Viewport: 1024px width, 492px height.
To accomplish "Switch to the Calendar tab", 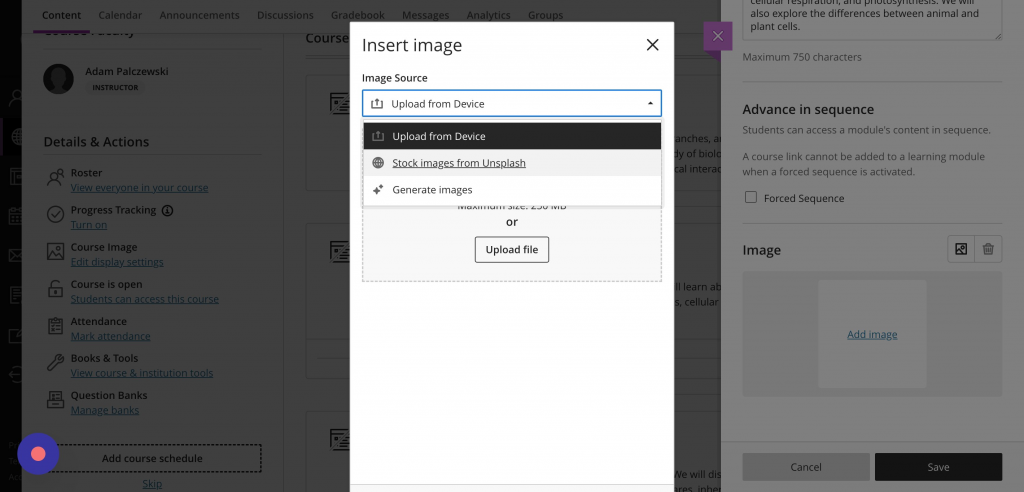I will tap(120, 15).
